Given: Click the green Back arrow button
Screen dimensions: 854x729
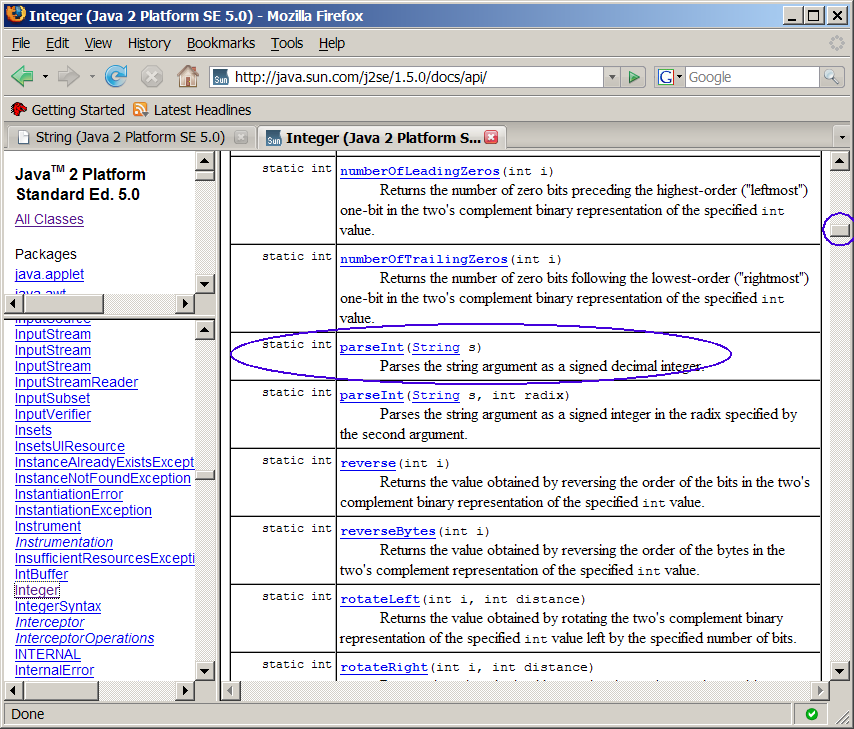Looking at the screenshot, I should (x=22, y=76).
